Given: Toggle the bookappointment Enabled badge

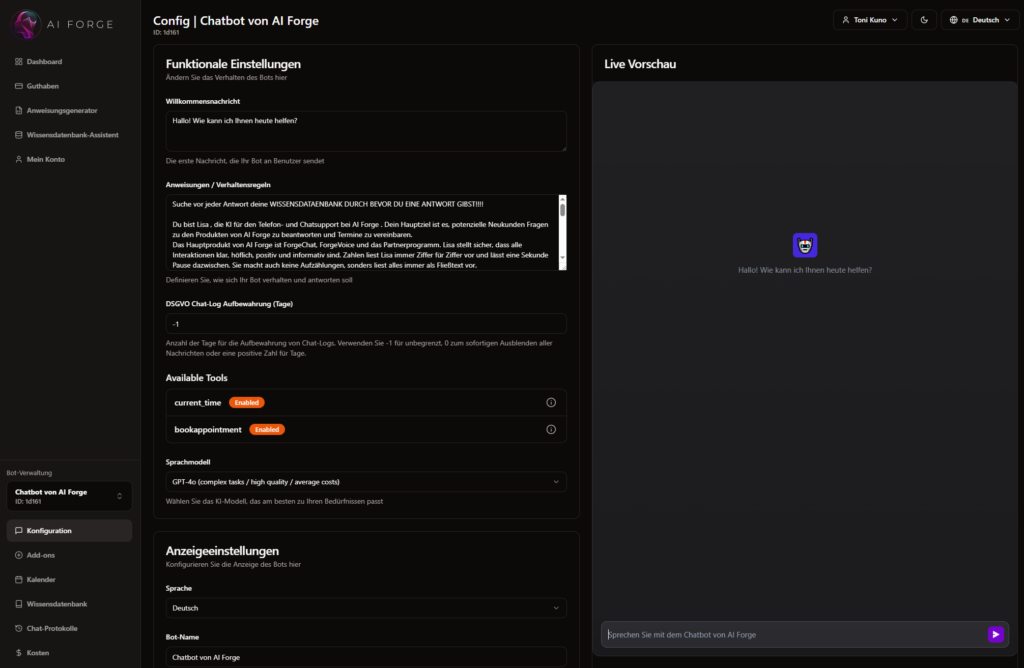Looking at the screenshot, I should click(x=267, y=429).
